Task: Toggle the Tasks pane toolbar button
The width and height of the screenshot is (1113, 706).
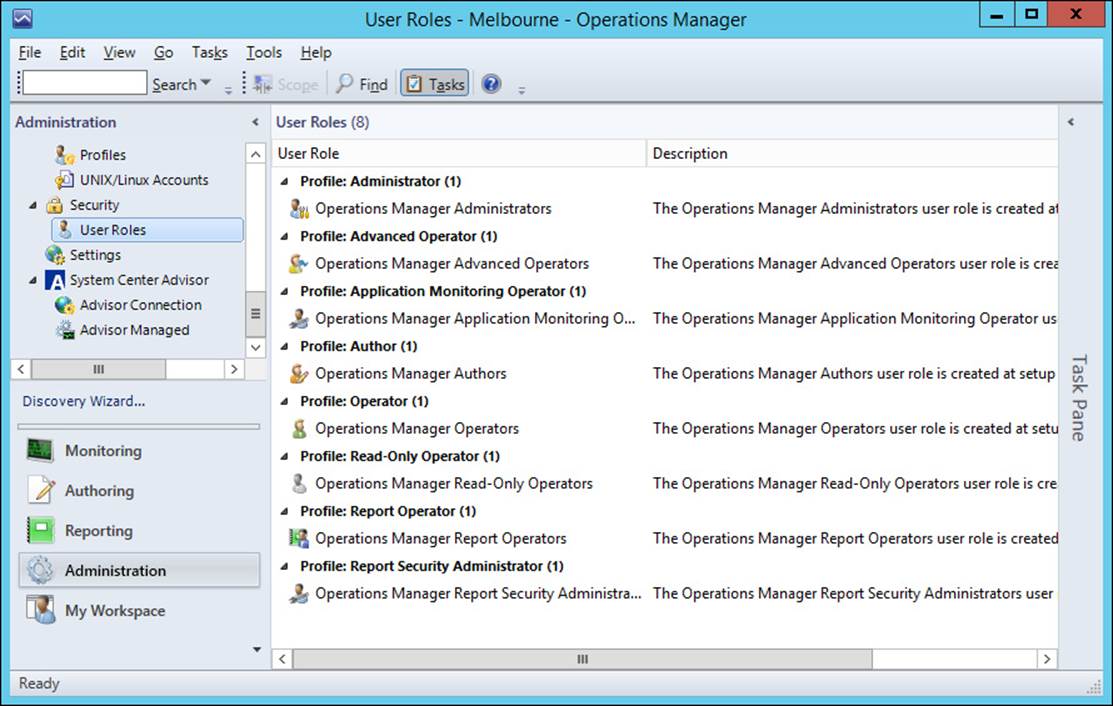Action: coord(434,84)
